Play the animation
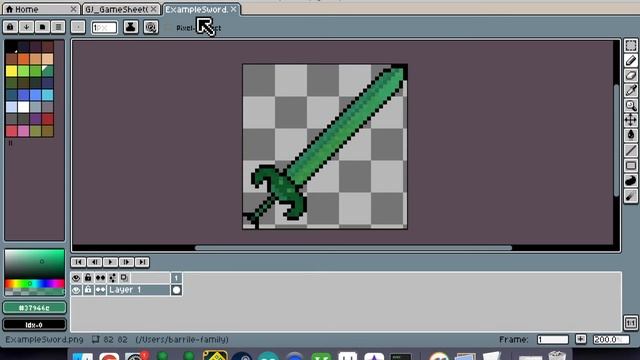640x360 pixels. [x=110, y=262]
